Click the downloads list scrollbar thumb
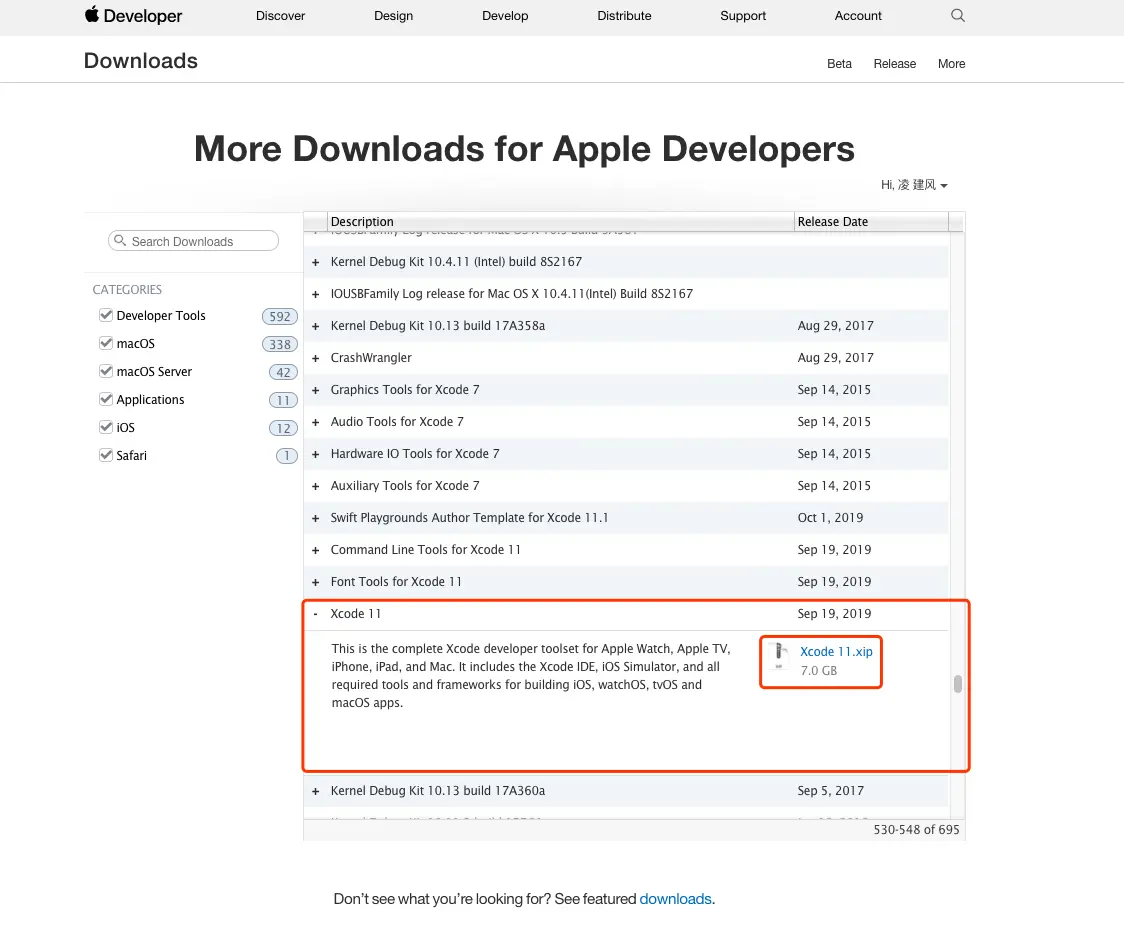Viewport: 1124px width, 940px height. (957, 683)
